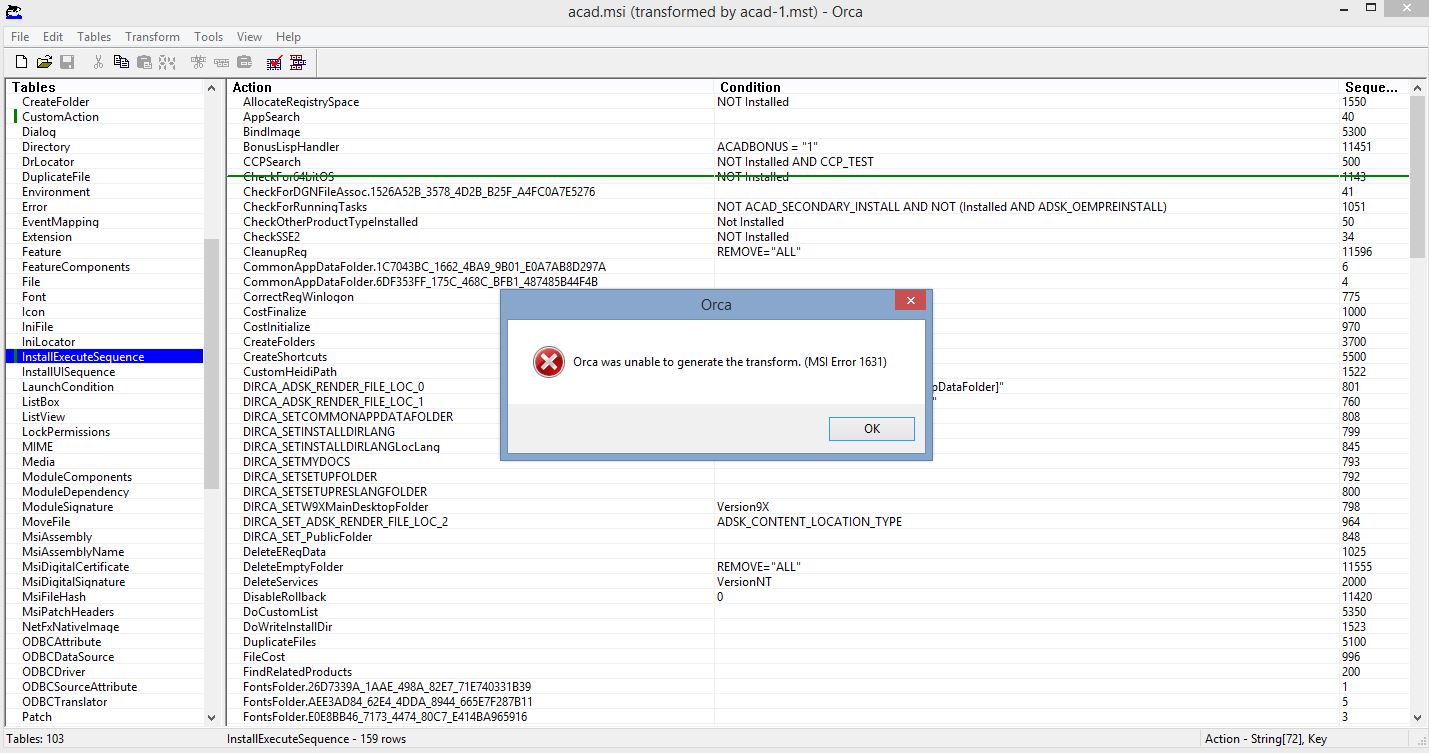Sort by the Condition column header
1429x753 pixels.
coord(1027,87)
